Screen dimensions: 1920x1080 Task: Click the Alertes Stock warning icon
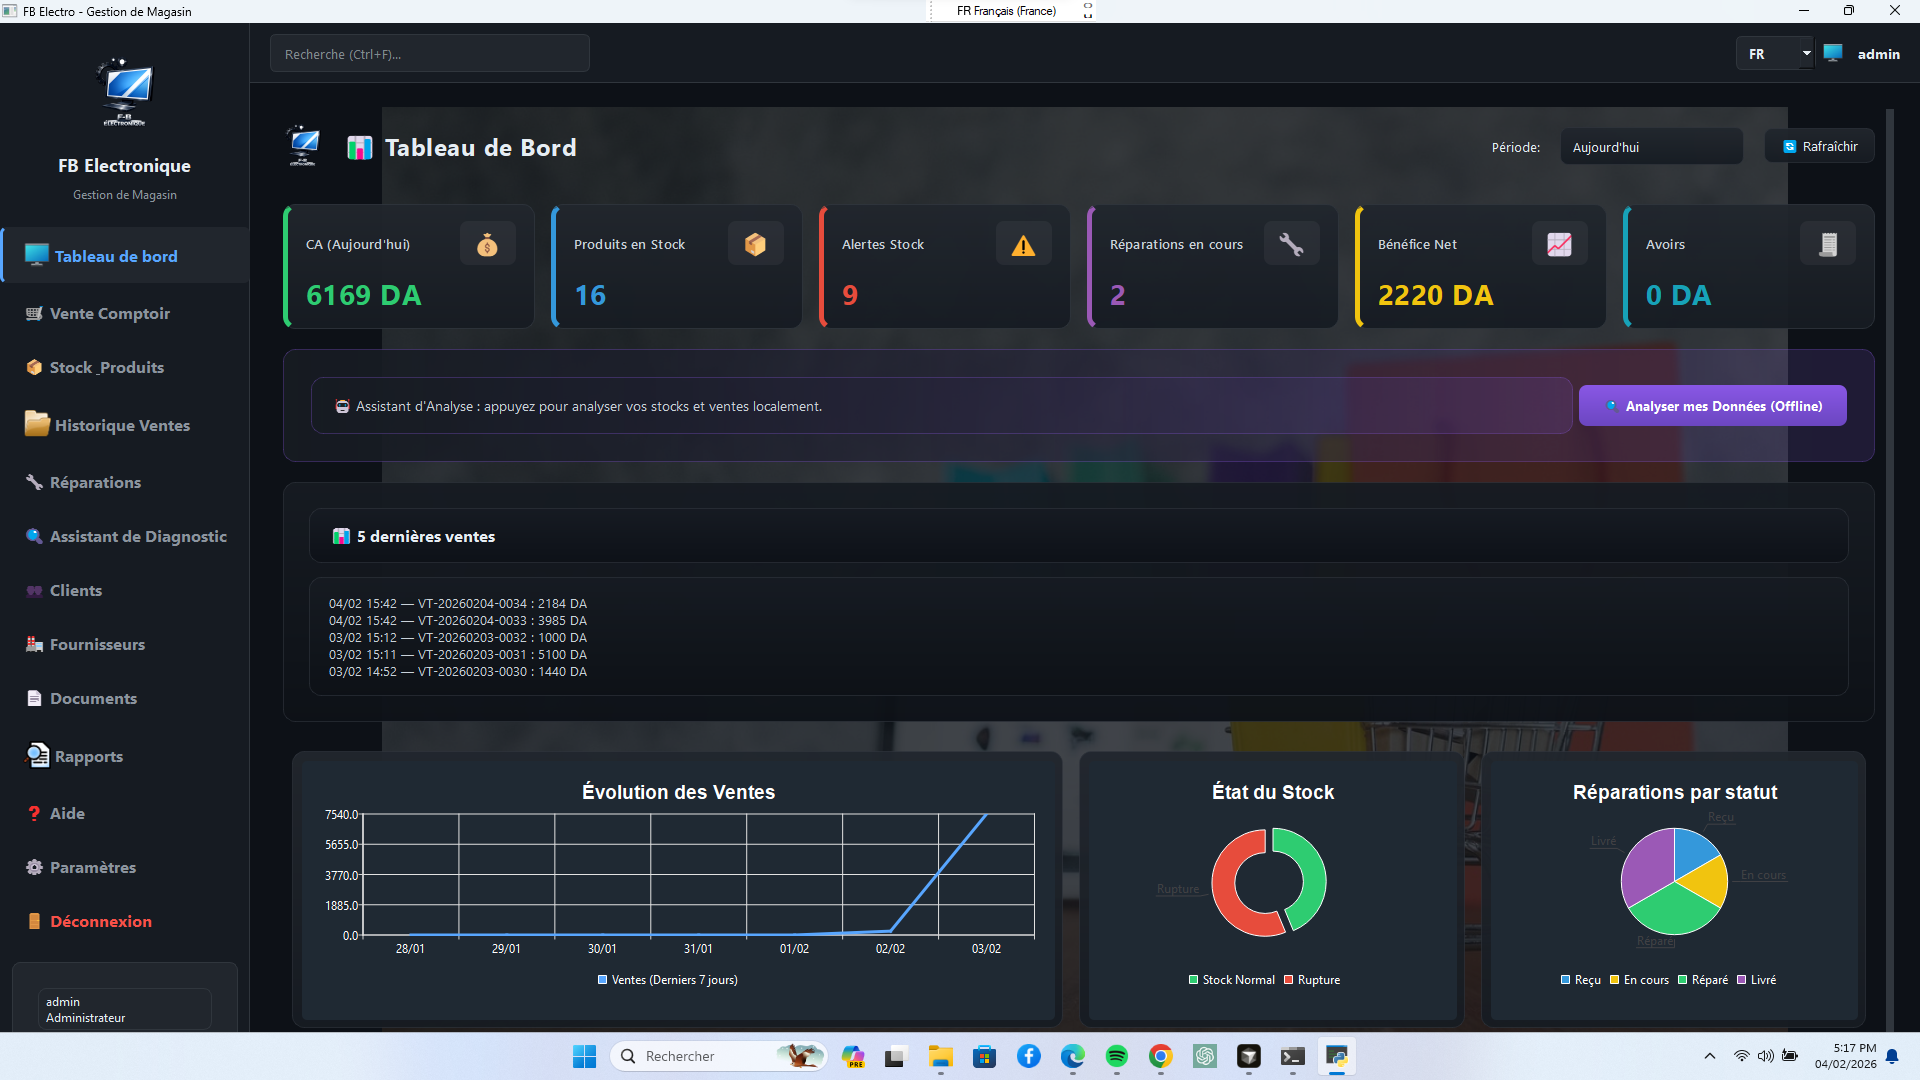1023,243
